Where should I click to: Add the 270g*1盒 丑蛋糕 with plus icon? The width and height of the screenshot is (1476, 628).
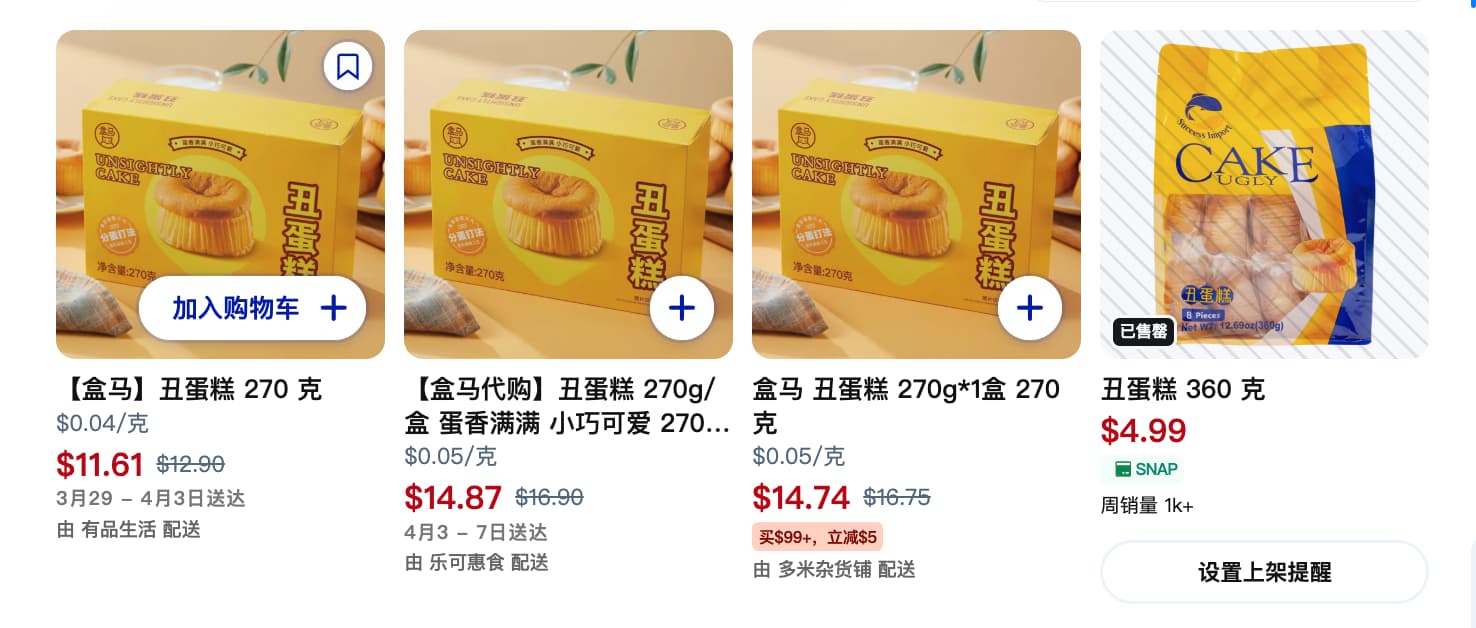coord(1030,308)
